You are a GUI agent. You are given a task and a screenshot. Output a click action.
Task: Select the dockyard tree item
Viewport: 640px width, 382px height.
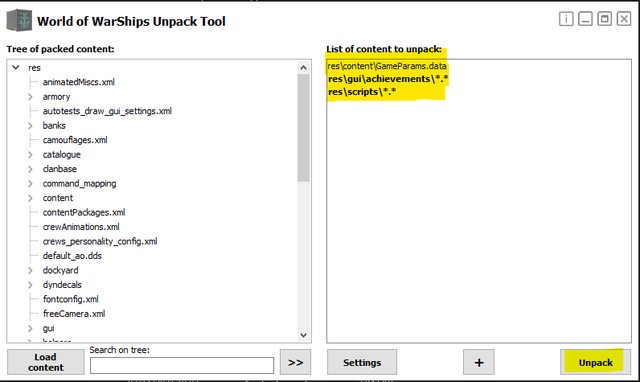click(60, 270)
